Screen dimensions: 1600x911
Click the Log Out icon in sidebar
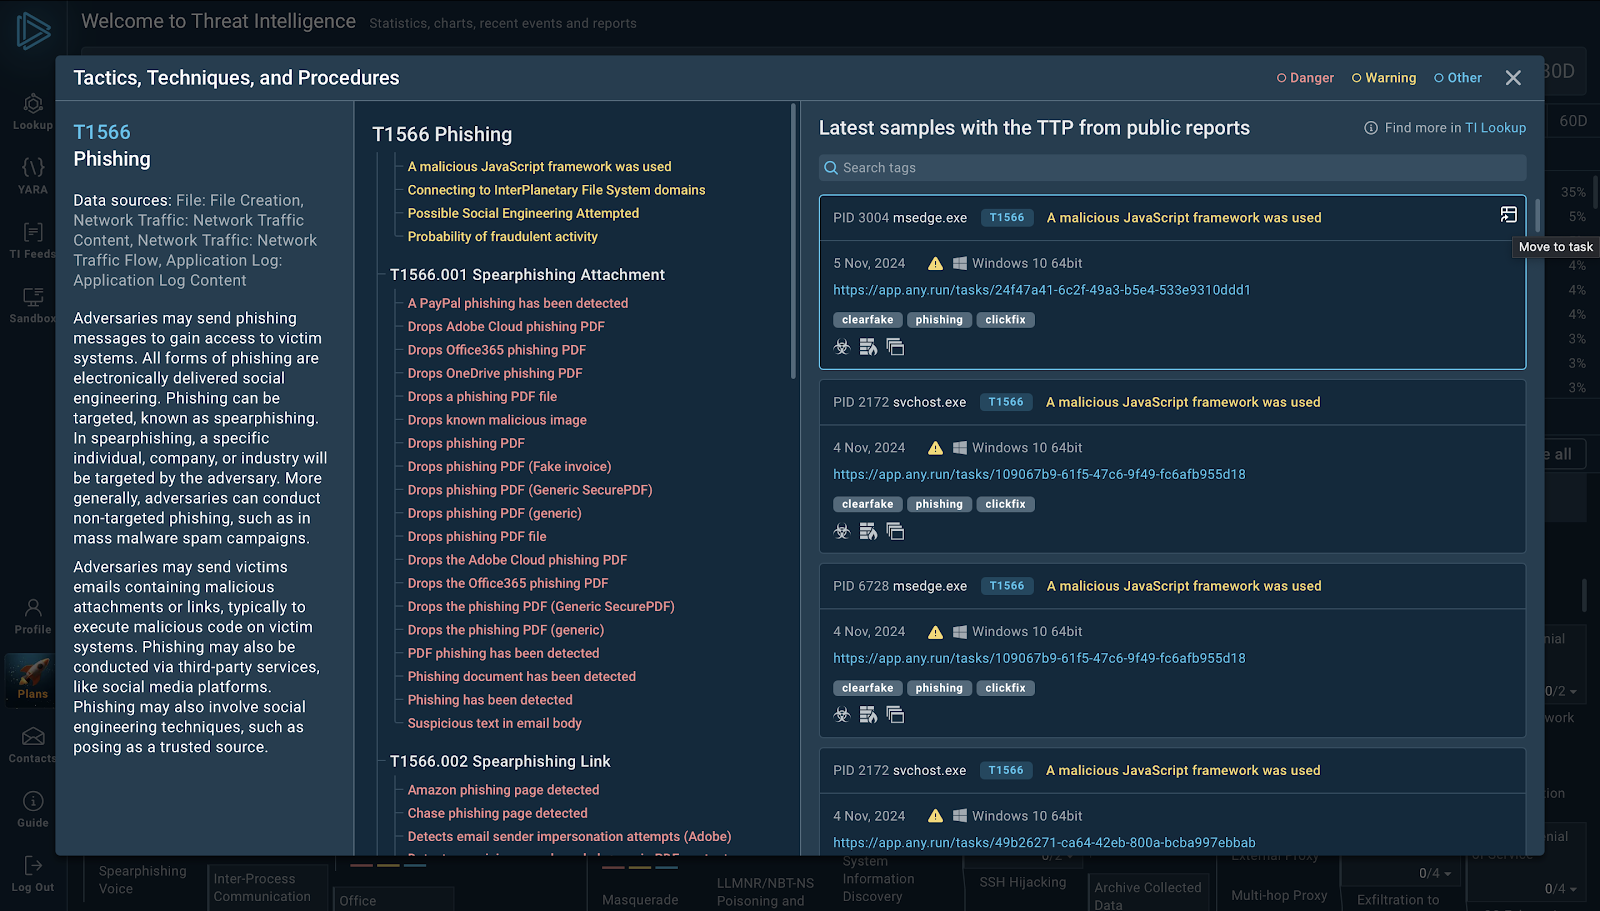click(32, 874)
